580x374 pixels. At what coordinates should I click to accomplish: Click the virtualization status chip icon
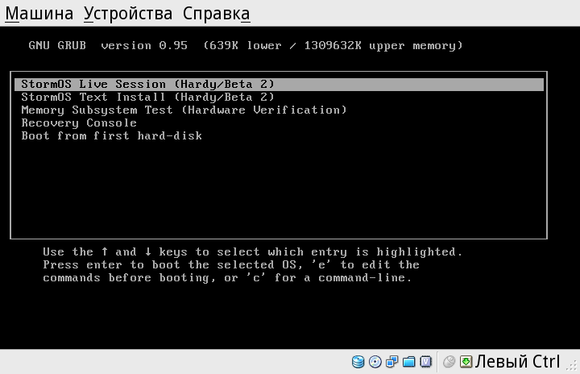coord(426,361)
